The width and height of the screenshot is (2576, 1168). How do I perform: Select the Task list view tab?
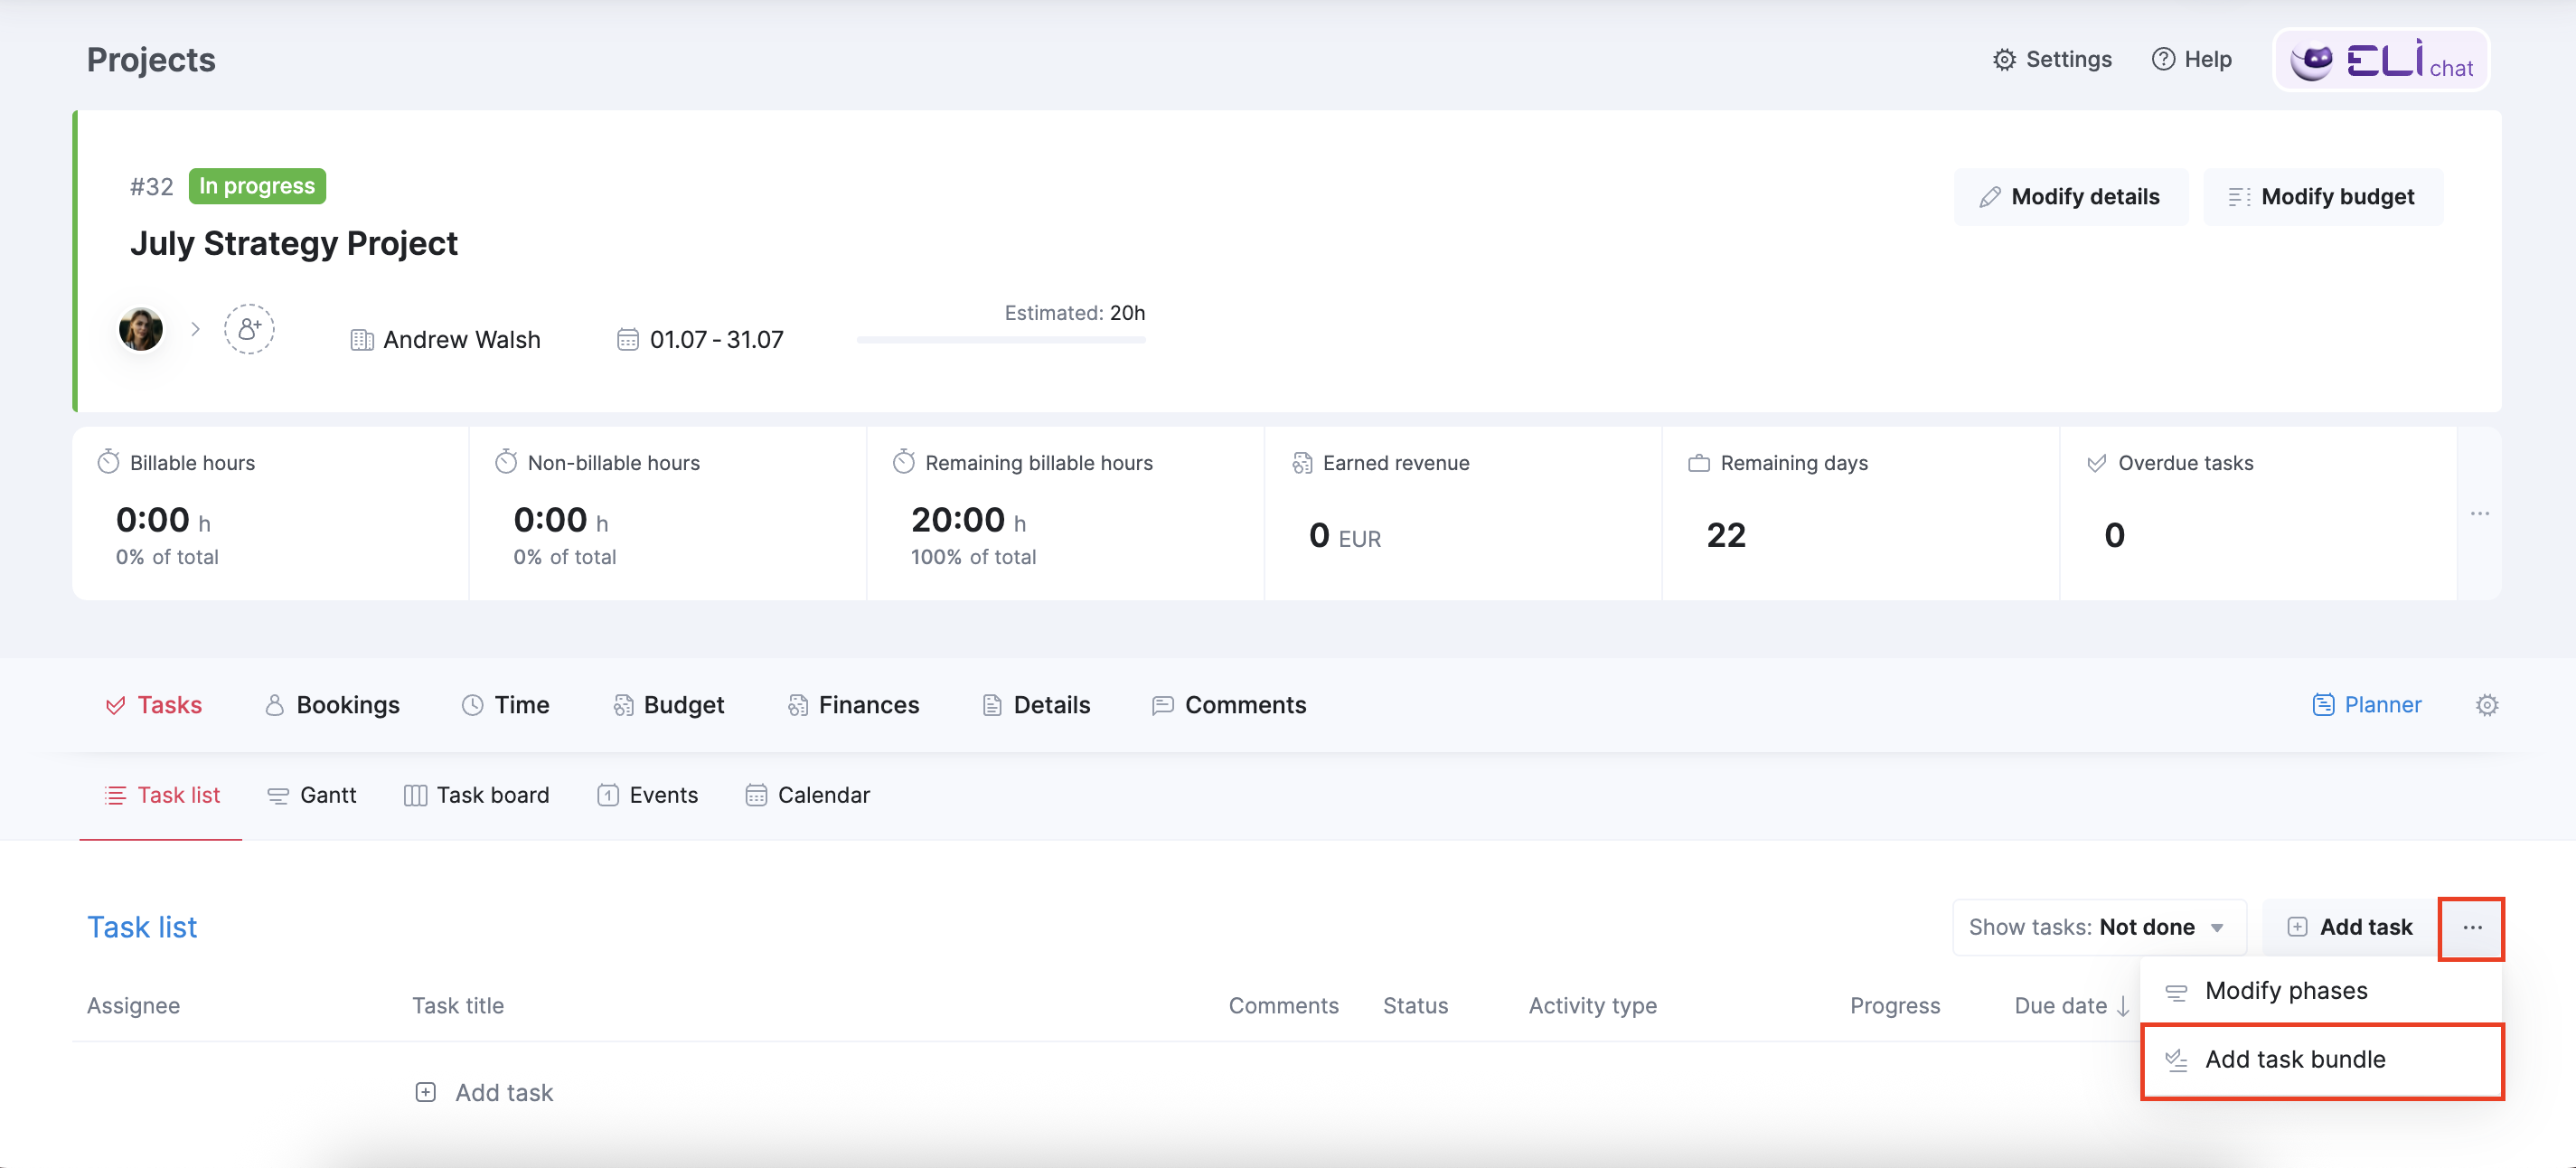162,795
